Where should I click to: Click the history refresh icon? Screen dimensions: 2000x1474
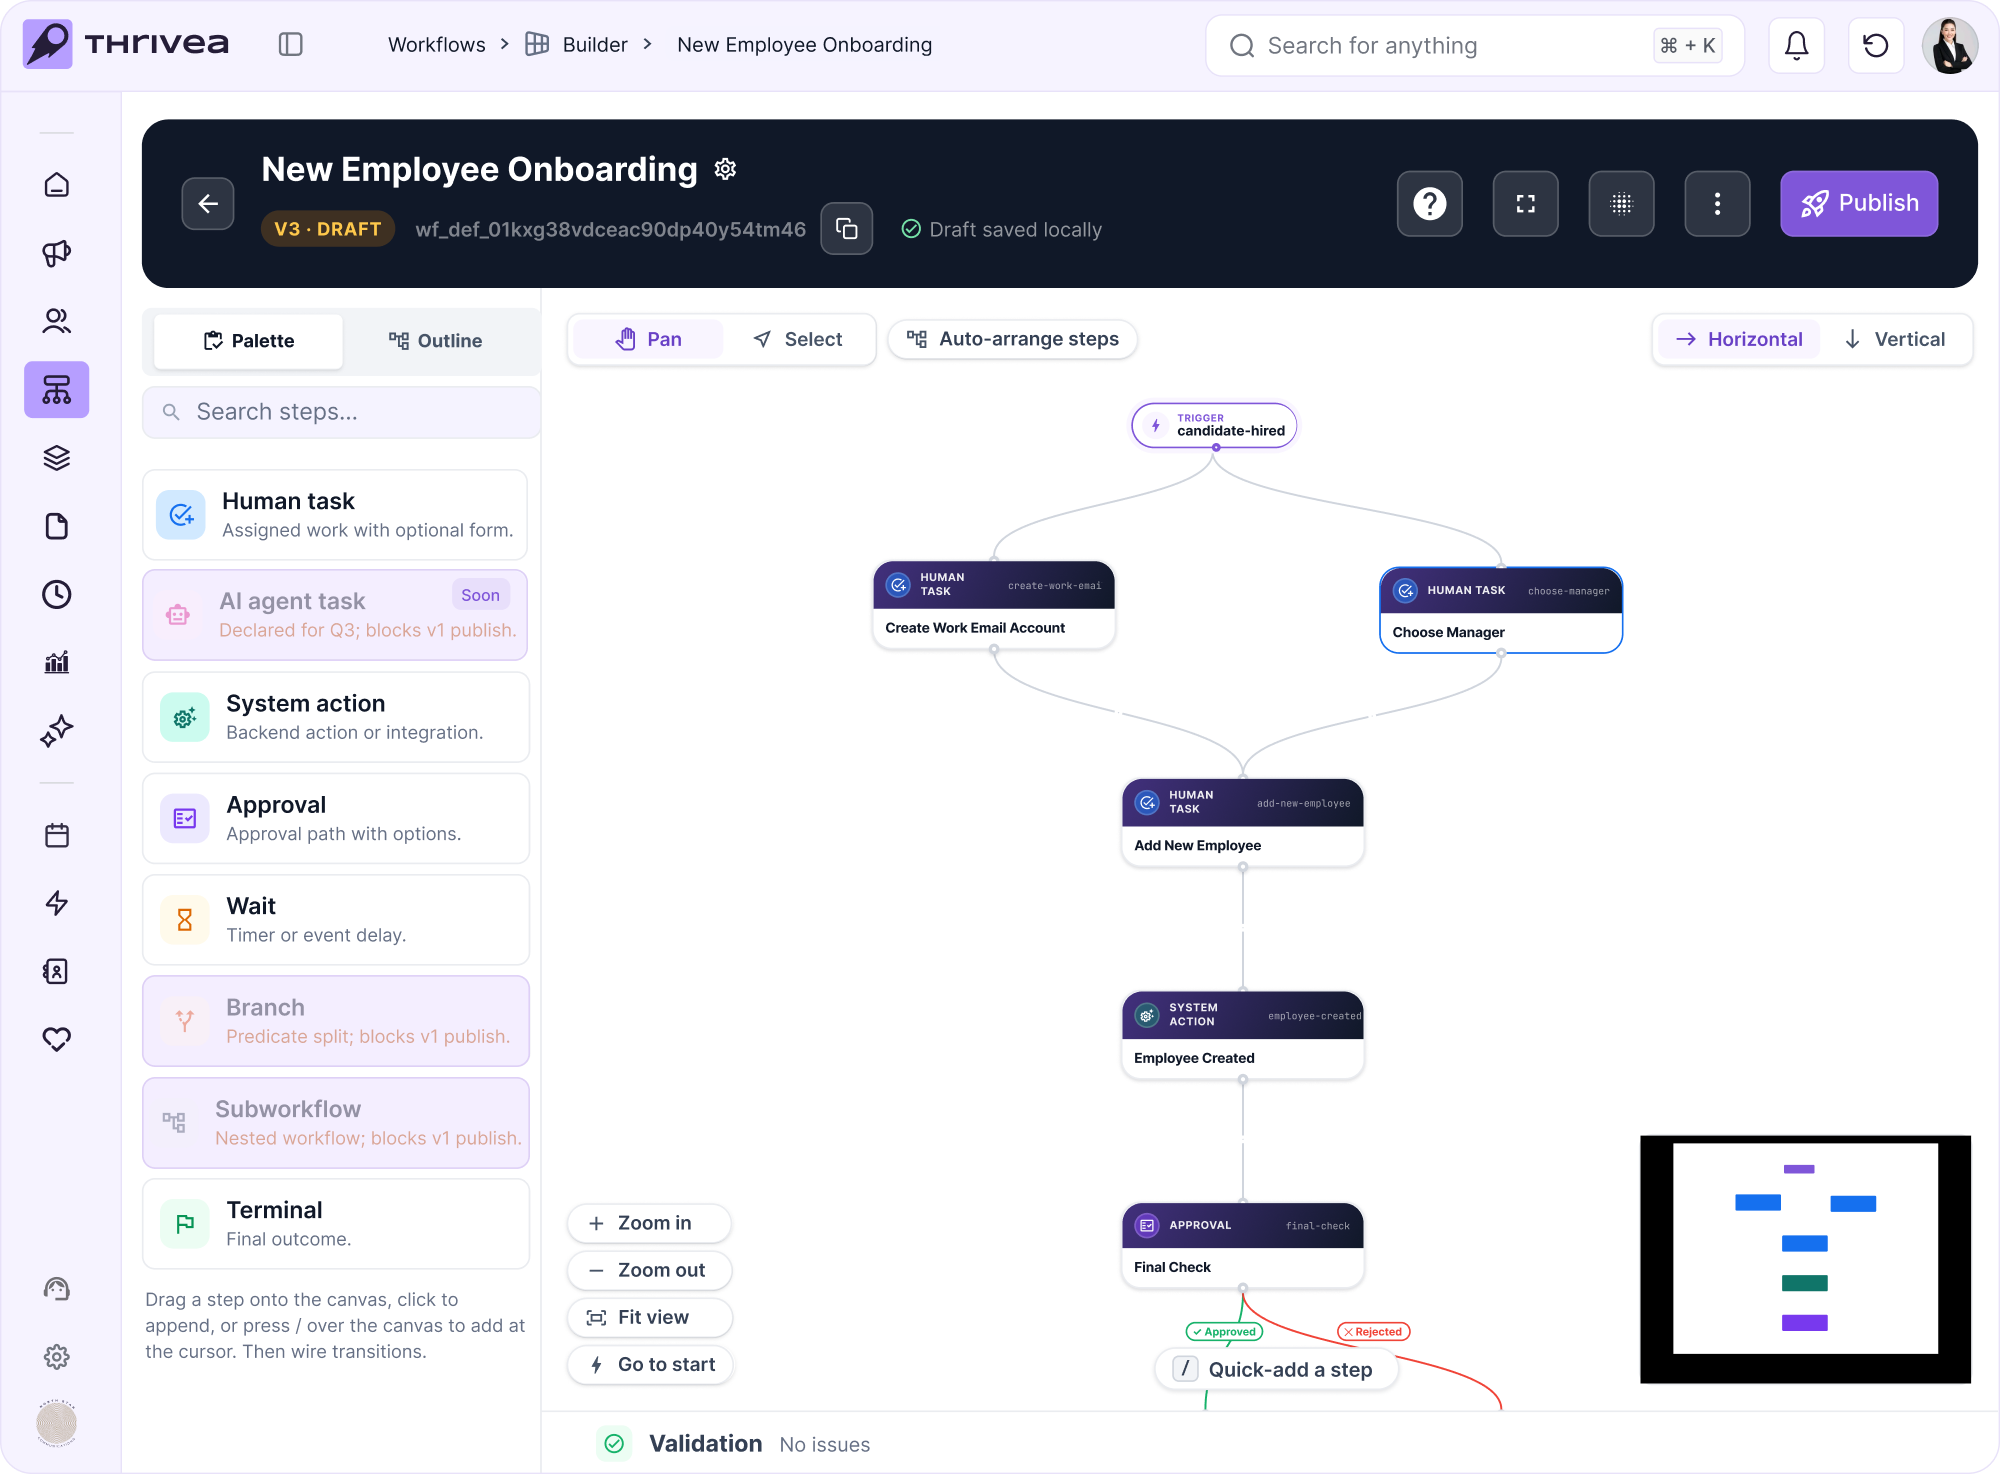tap(1876, 45)
